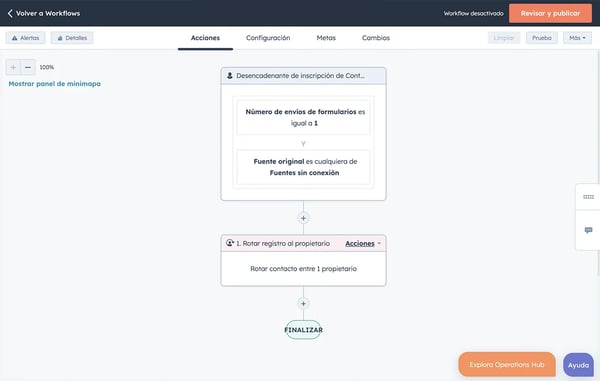This screenshot has height=381, width=600.
Task: Select Fuente original filter condition
Action: pos(303,167)
